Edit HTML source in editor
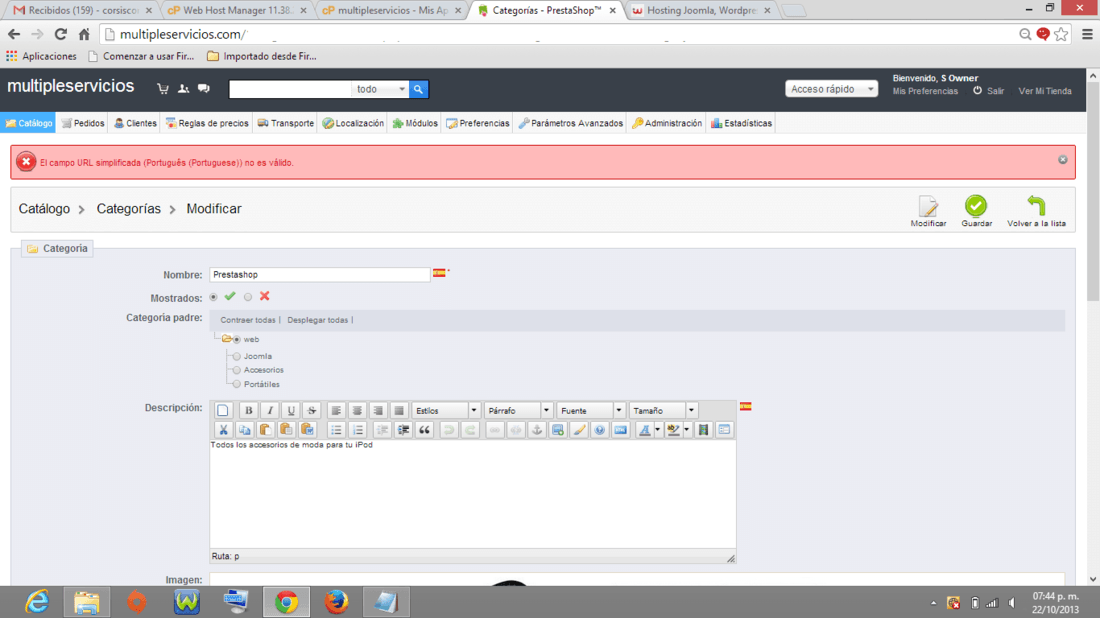 click(620, 430)
